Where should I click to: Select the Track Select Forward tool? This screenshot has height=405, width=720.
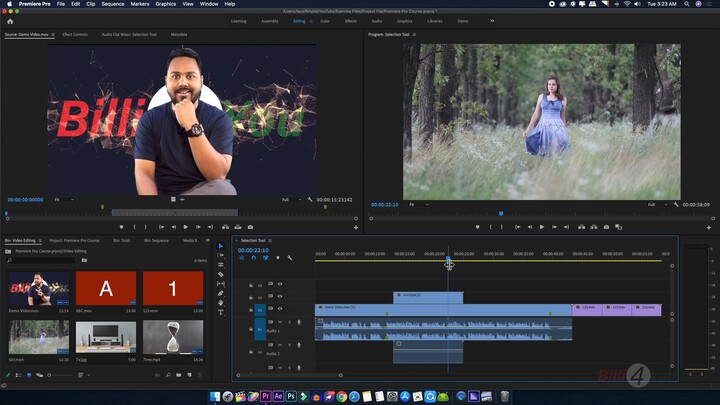click(x=221, y=255)
